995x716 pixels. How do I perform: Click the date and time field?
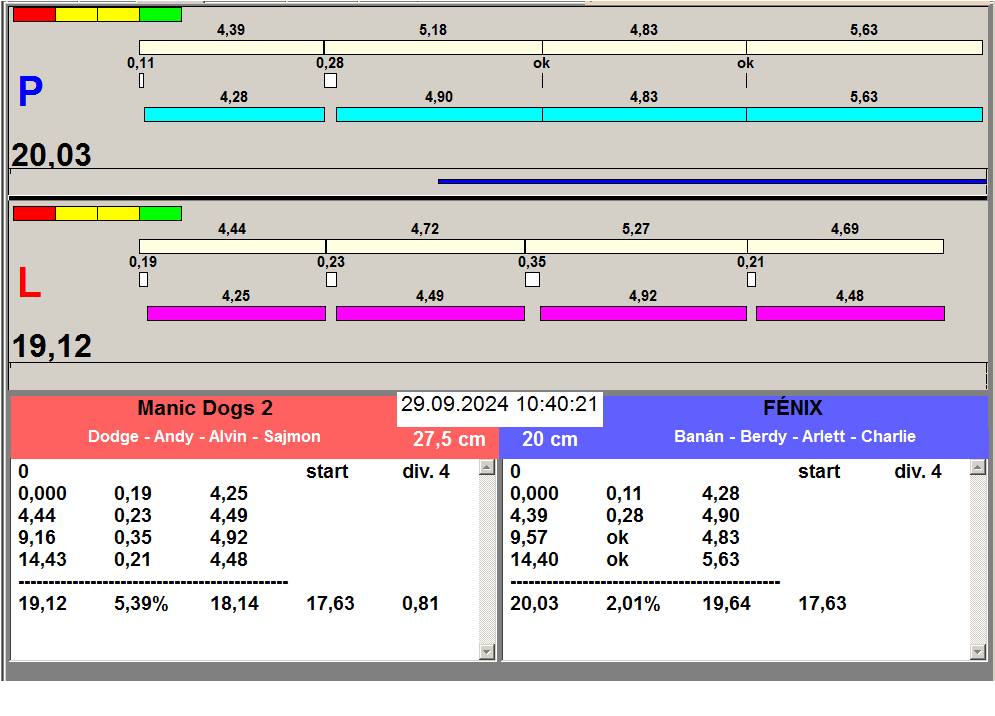point(499,405)
